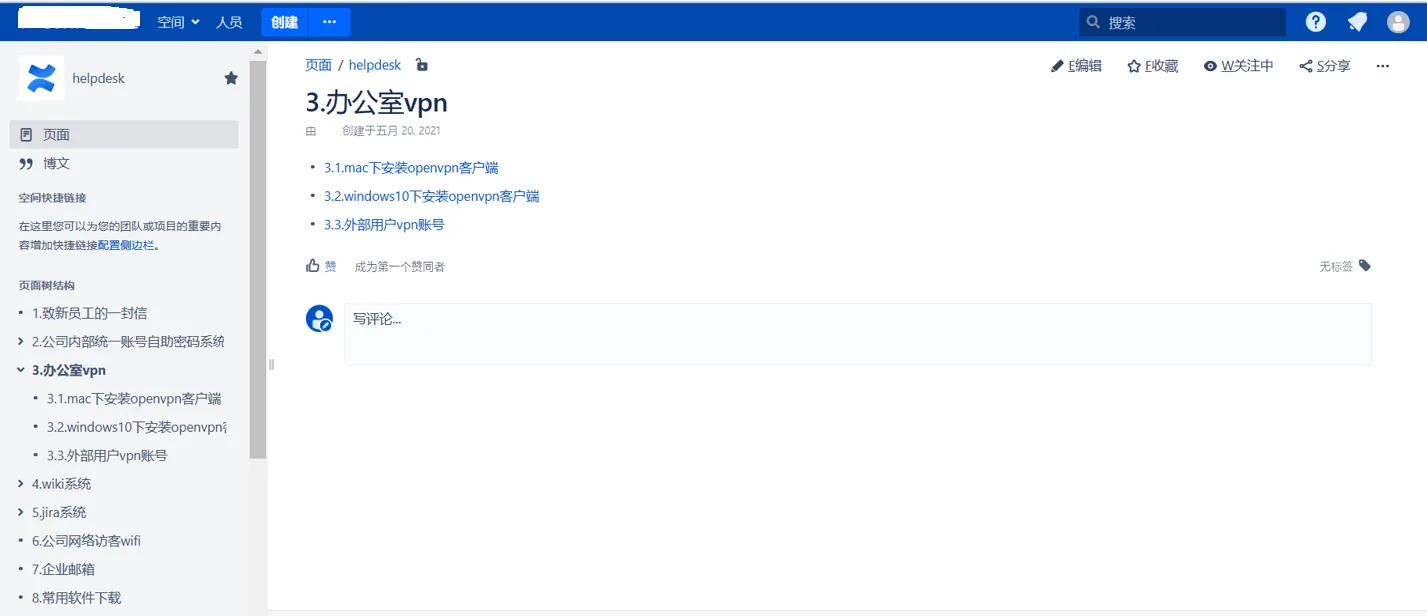Screen dimensions: 1427x616
Task: Click the helpdesk breadcrumb link
Action: pyautogui.click(x=375, y=65)
